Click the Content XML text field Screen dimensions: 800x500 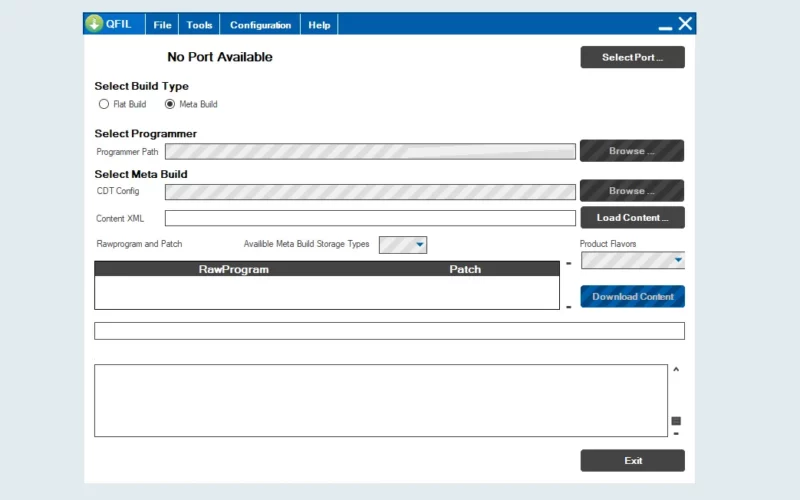[x=370, y=218]
